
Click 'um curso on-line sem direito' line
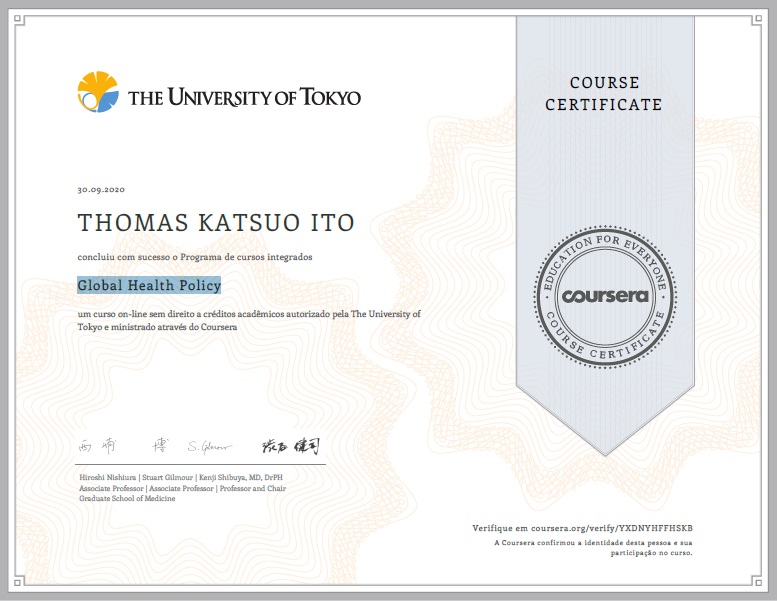pos(249,314)
